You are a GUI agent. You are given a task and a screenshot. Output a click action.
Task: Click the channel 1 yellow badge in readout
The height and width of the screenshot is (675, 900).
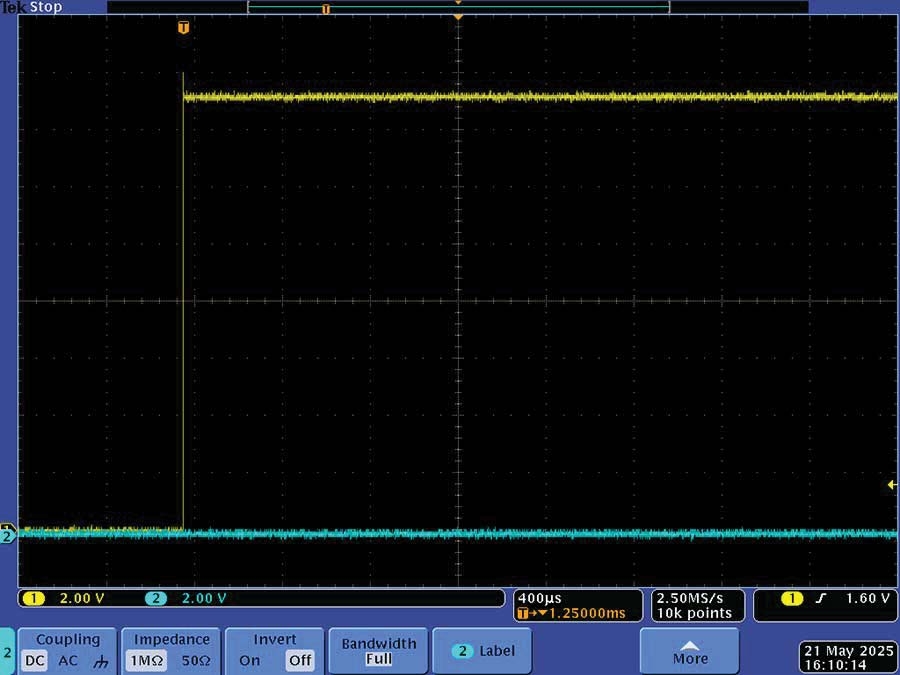tap(33, 599)
